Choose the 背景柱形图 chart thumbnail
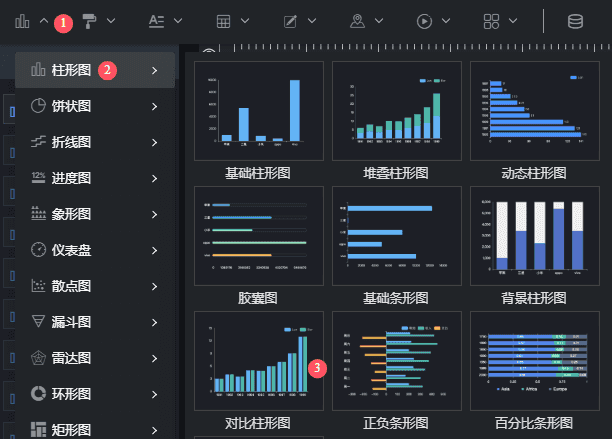This screenshot has width=612, height=439. click(535, 236)
